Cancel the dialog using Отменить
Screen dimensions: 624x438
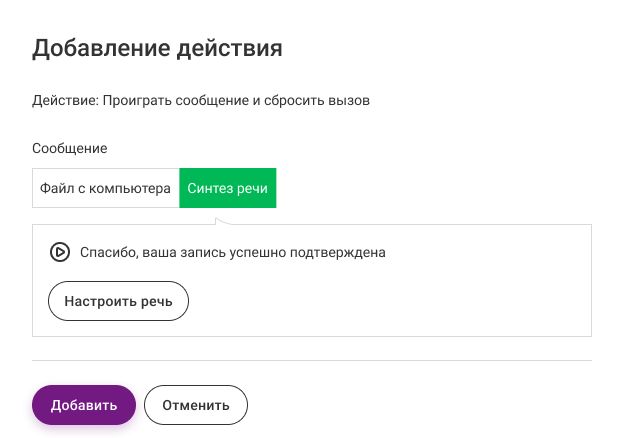196,405
